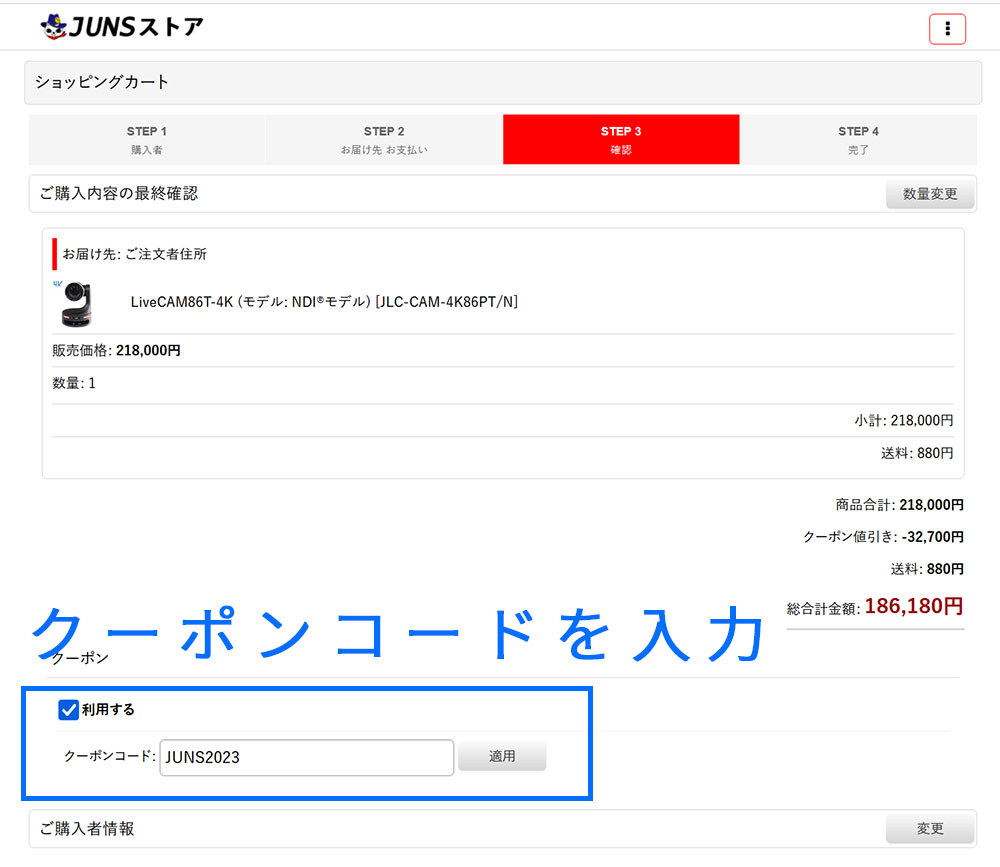Click the クーポンコード input field
Viewport: 1000px width, 867px height.
click(x=307, y=757)
